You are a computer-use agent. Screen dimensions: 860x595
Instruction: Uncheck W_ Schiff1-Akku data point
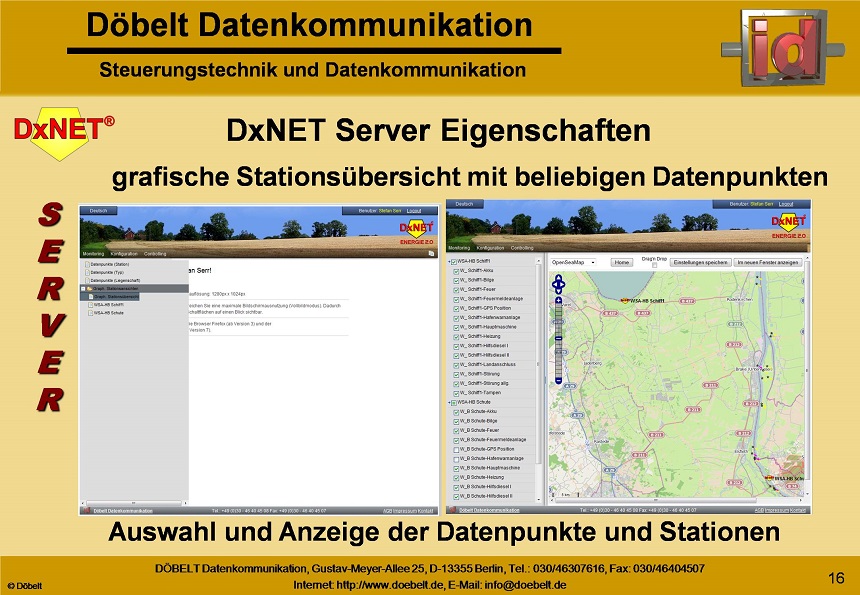tap(456, 271)
